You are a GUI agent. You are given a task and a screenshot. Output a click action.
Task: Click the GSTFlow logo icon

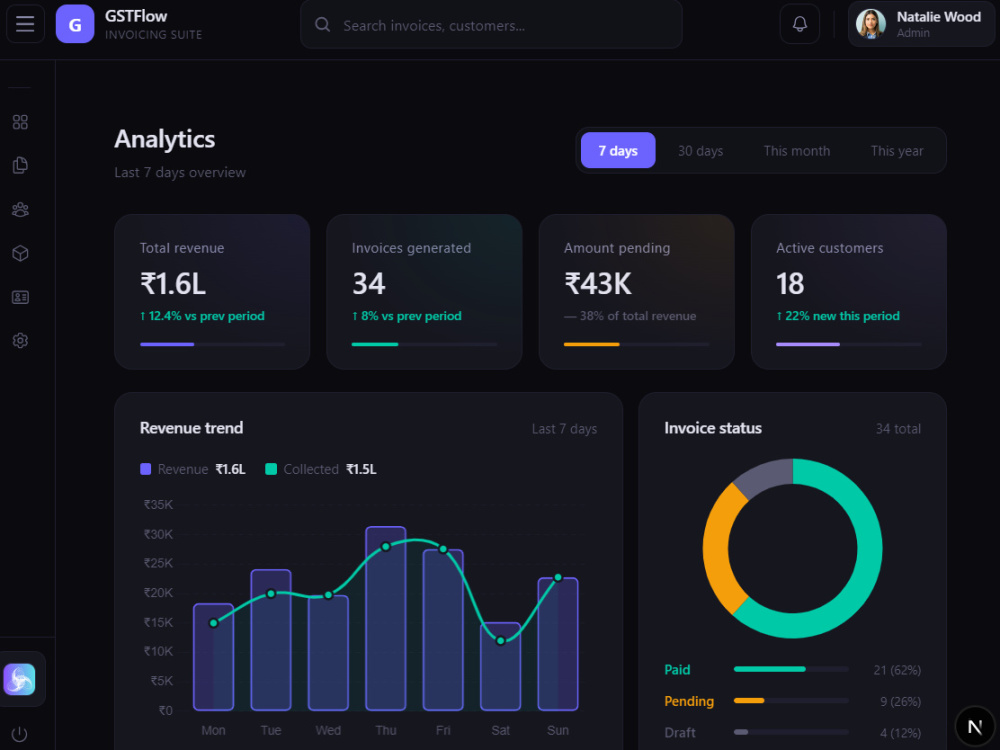[75, 24]
